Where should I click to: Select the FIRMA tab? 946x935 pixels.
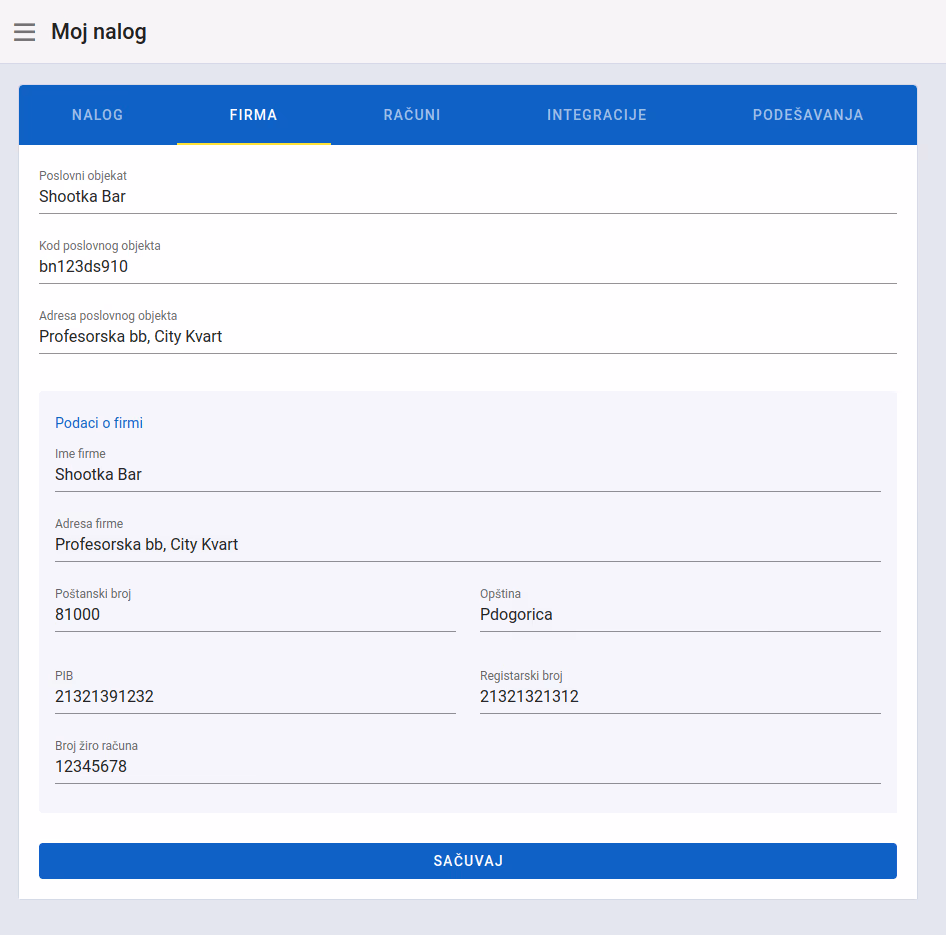click(x=253, y=115)
